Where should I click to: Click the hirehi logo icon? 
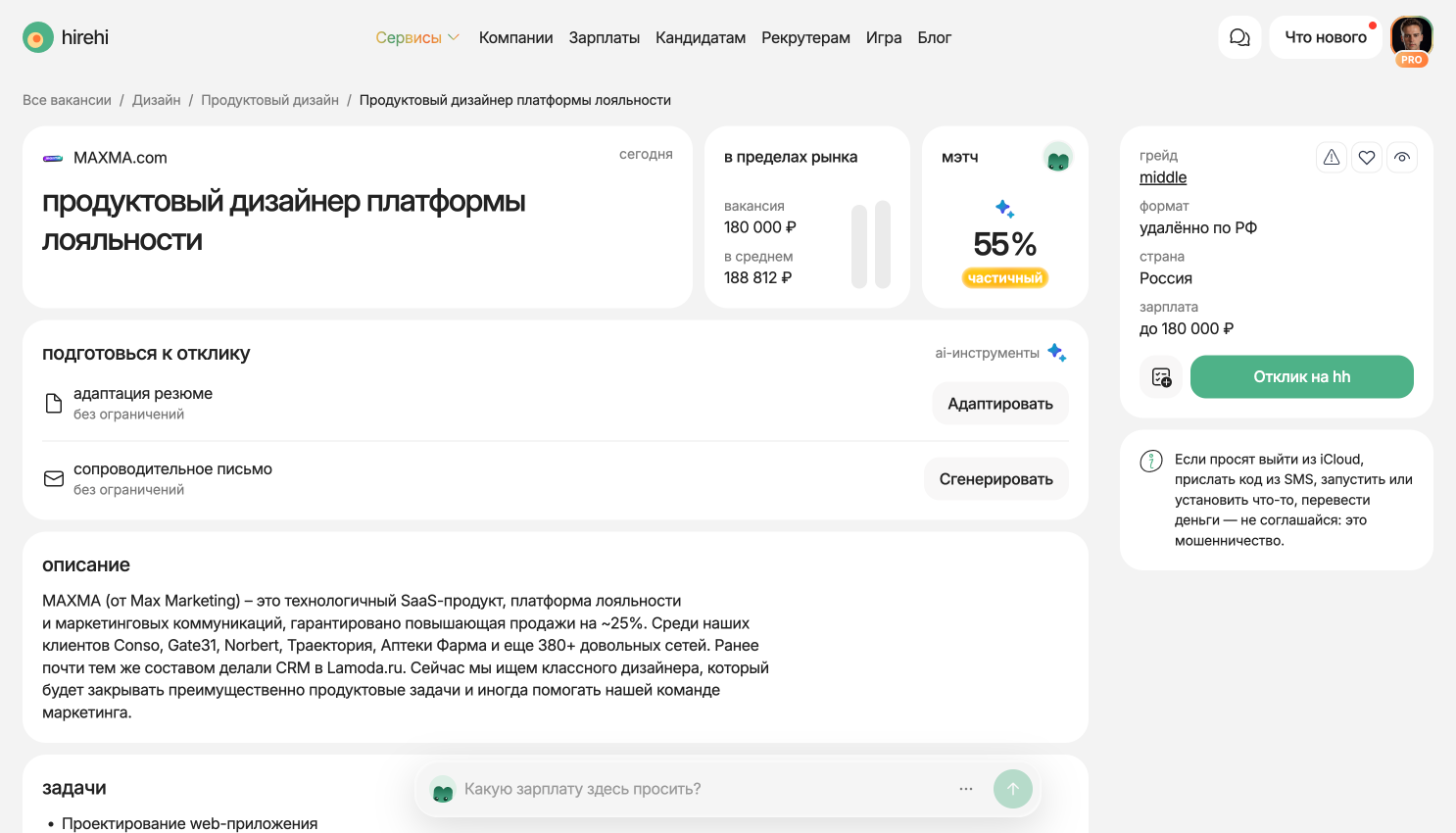click(x=38, y=38)
